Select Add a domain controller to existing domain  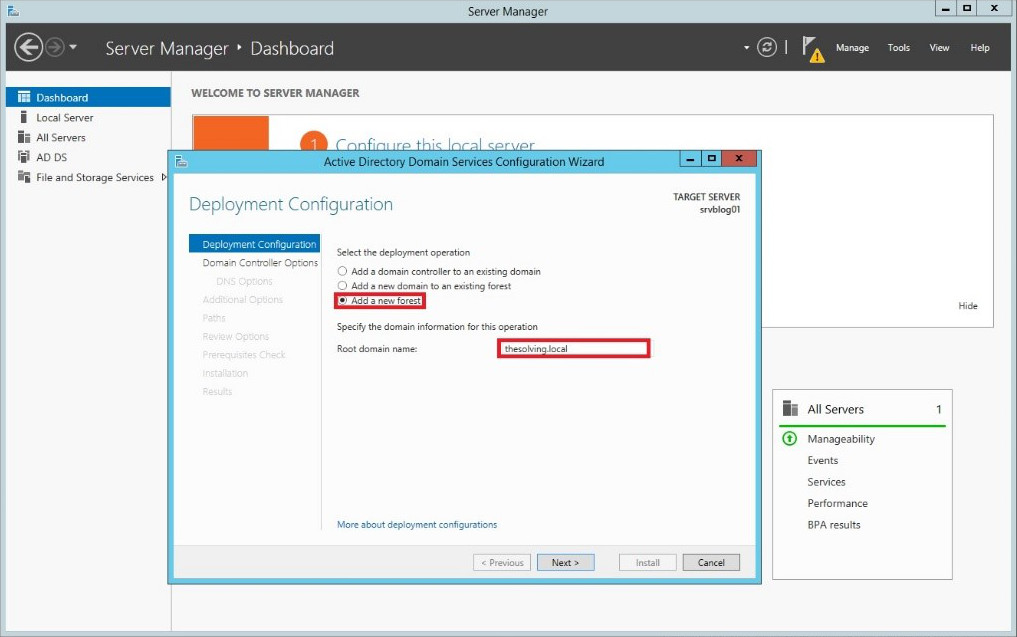(342, 271)
